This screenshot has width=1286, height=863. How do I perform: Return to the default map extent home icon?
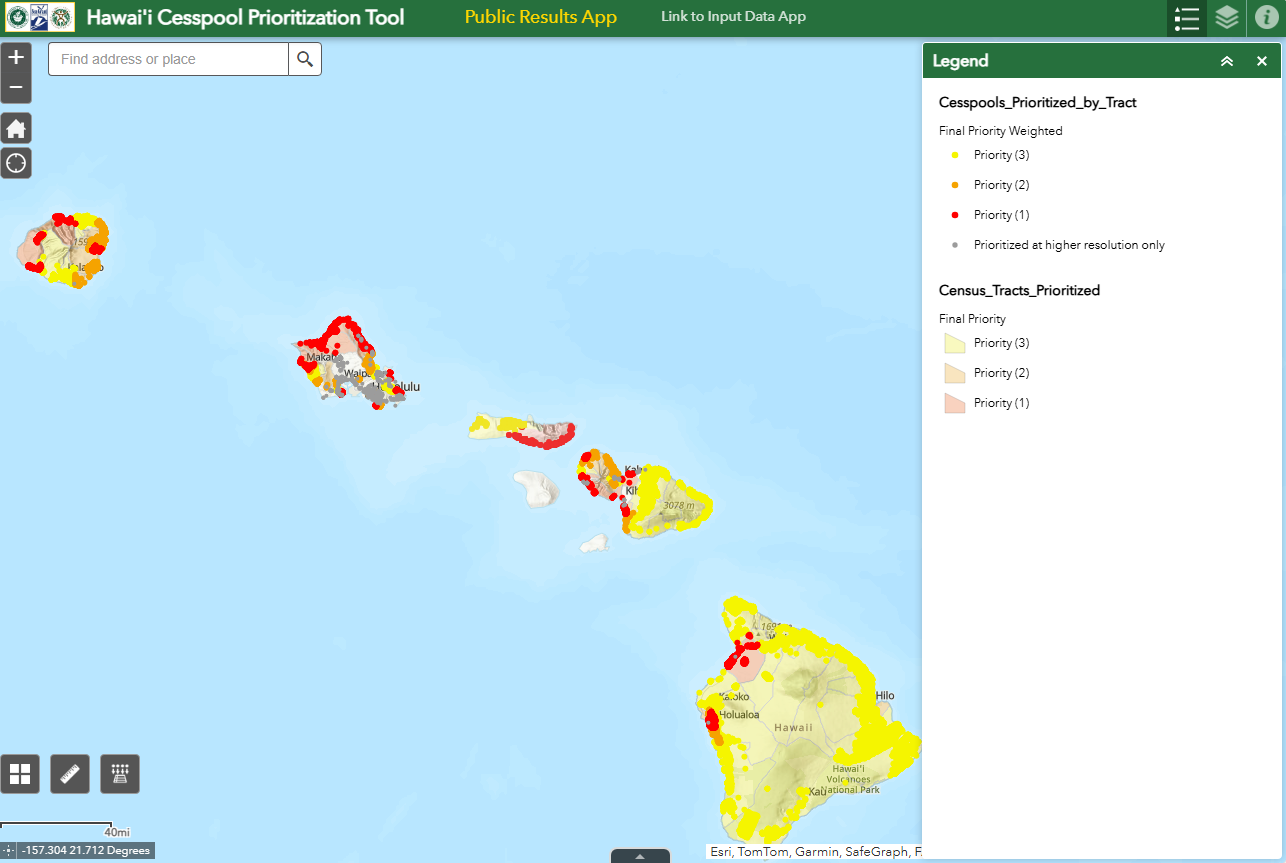click(16, 128)
